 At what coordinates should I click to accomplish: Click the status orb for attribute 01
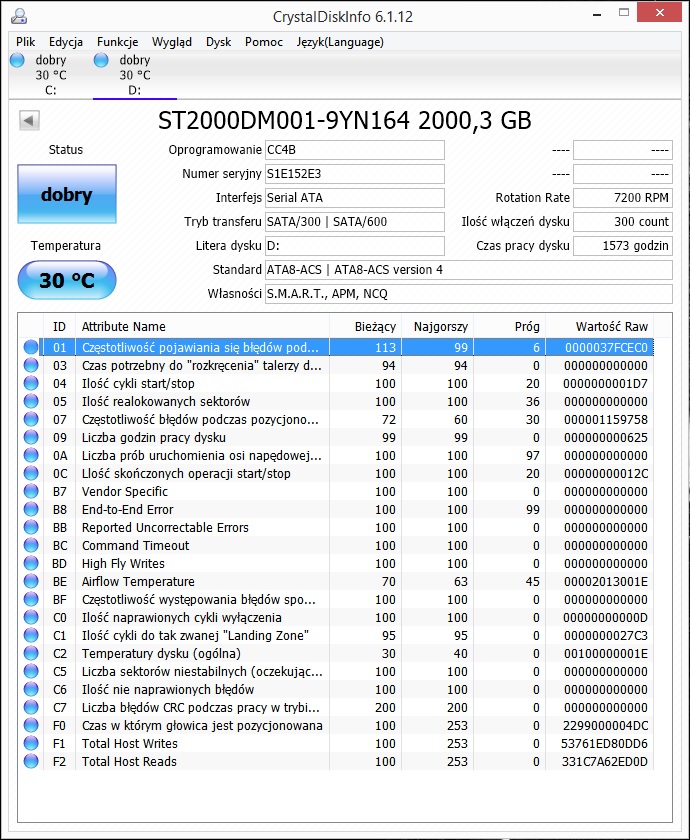click(x=31, y=347)
